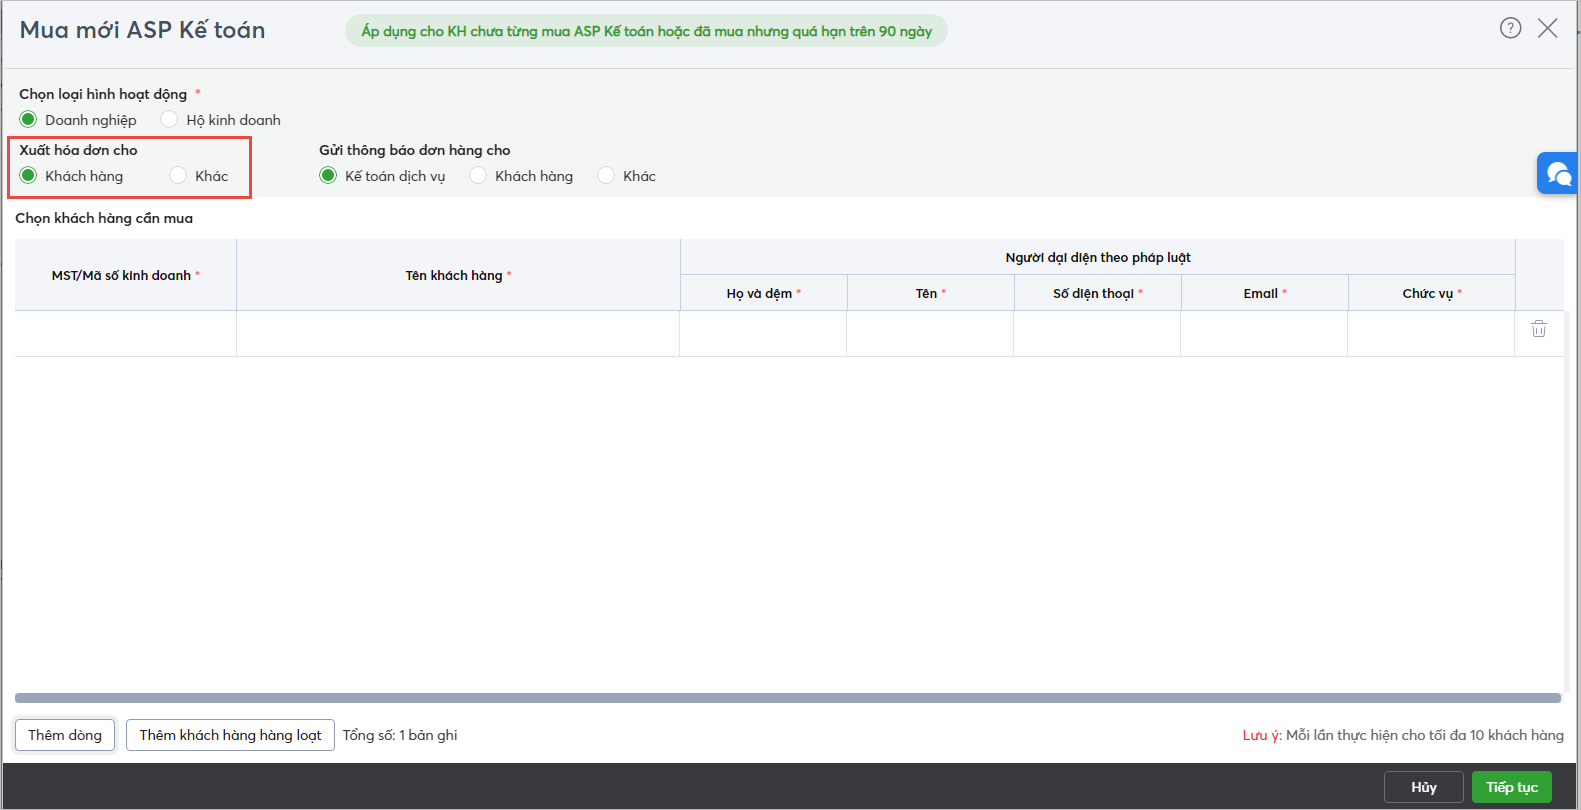Viewport: 1581px width, 810px height.
Task: Delete the row with trash icon
Action: click(1539, 328)
